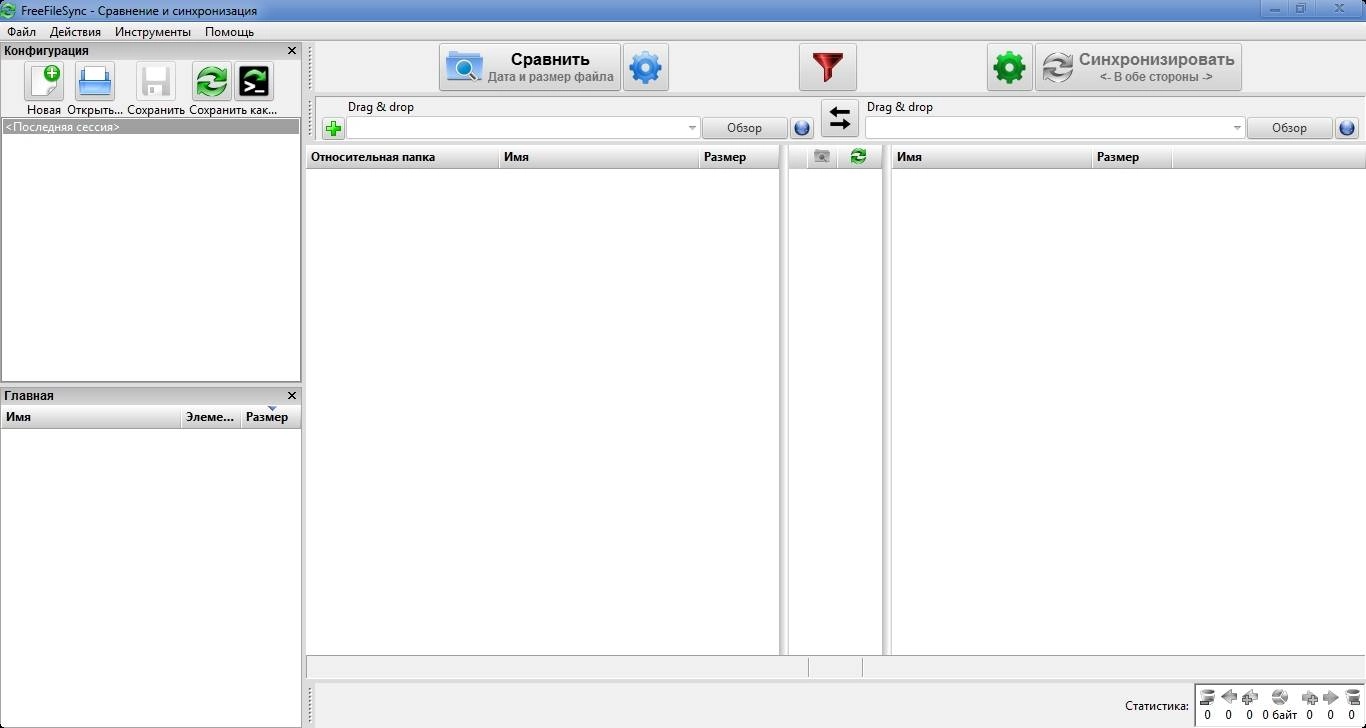Create a new configuration with Новая icon
This screenshot has width=1366, height=728.
click(x=44, y=81)
